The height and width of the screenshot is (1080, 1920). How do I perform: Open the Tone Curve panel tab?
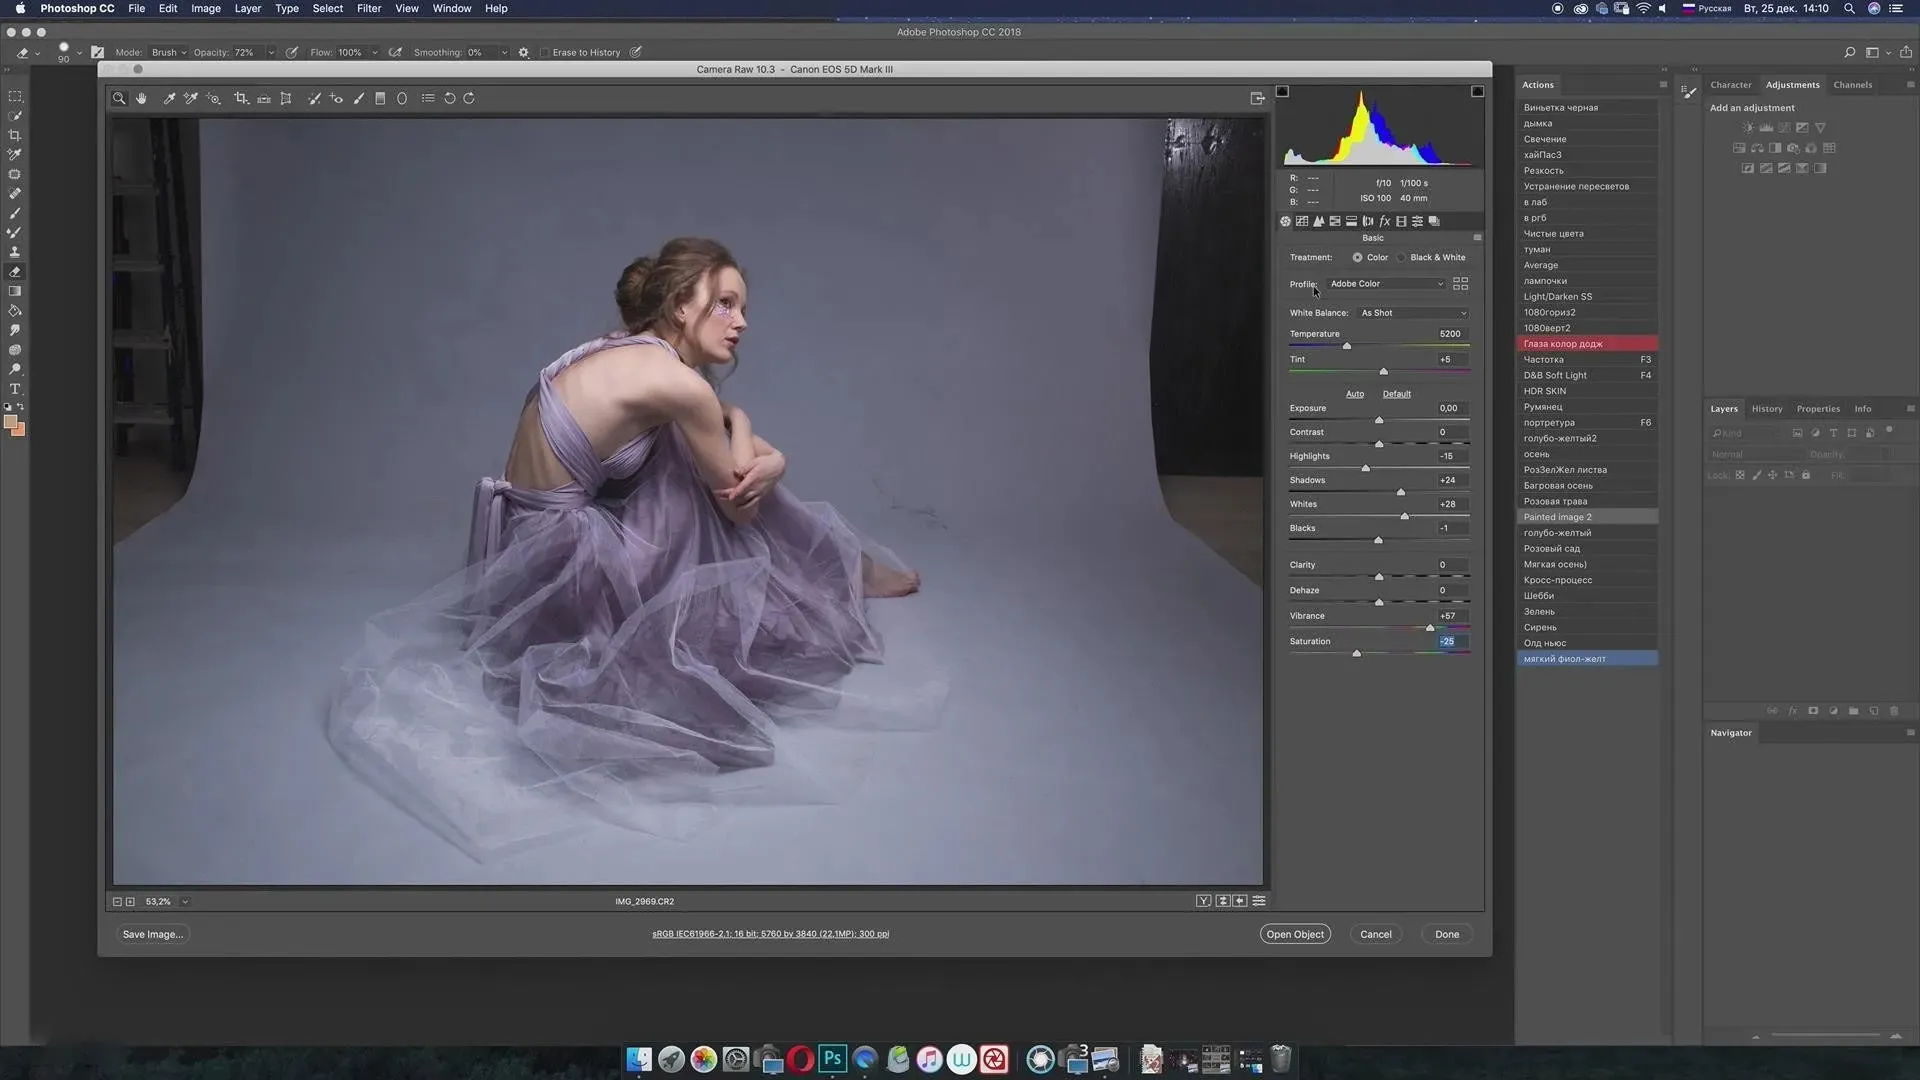click(1302, 221)
